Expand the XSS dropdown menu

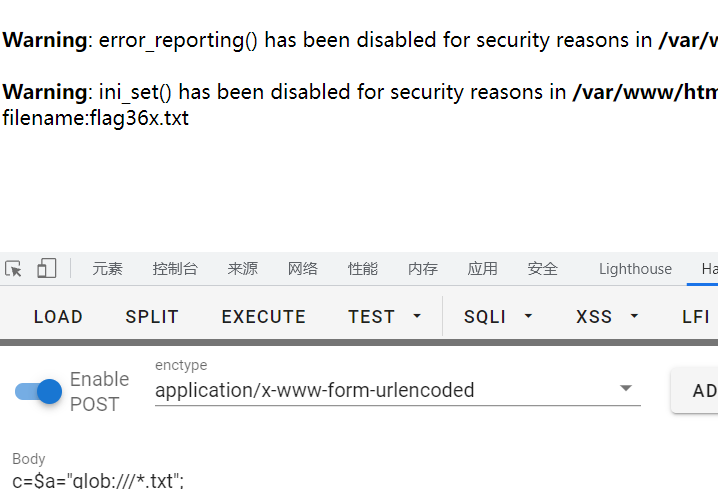coord(607,317)
